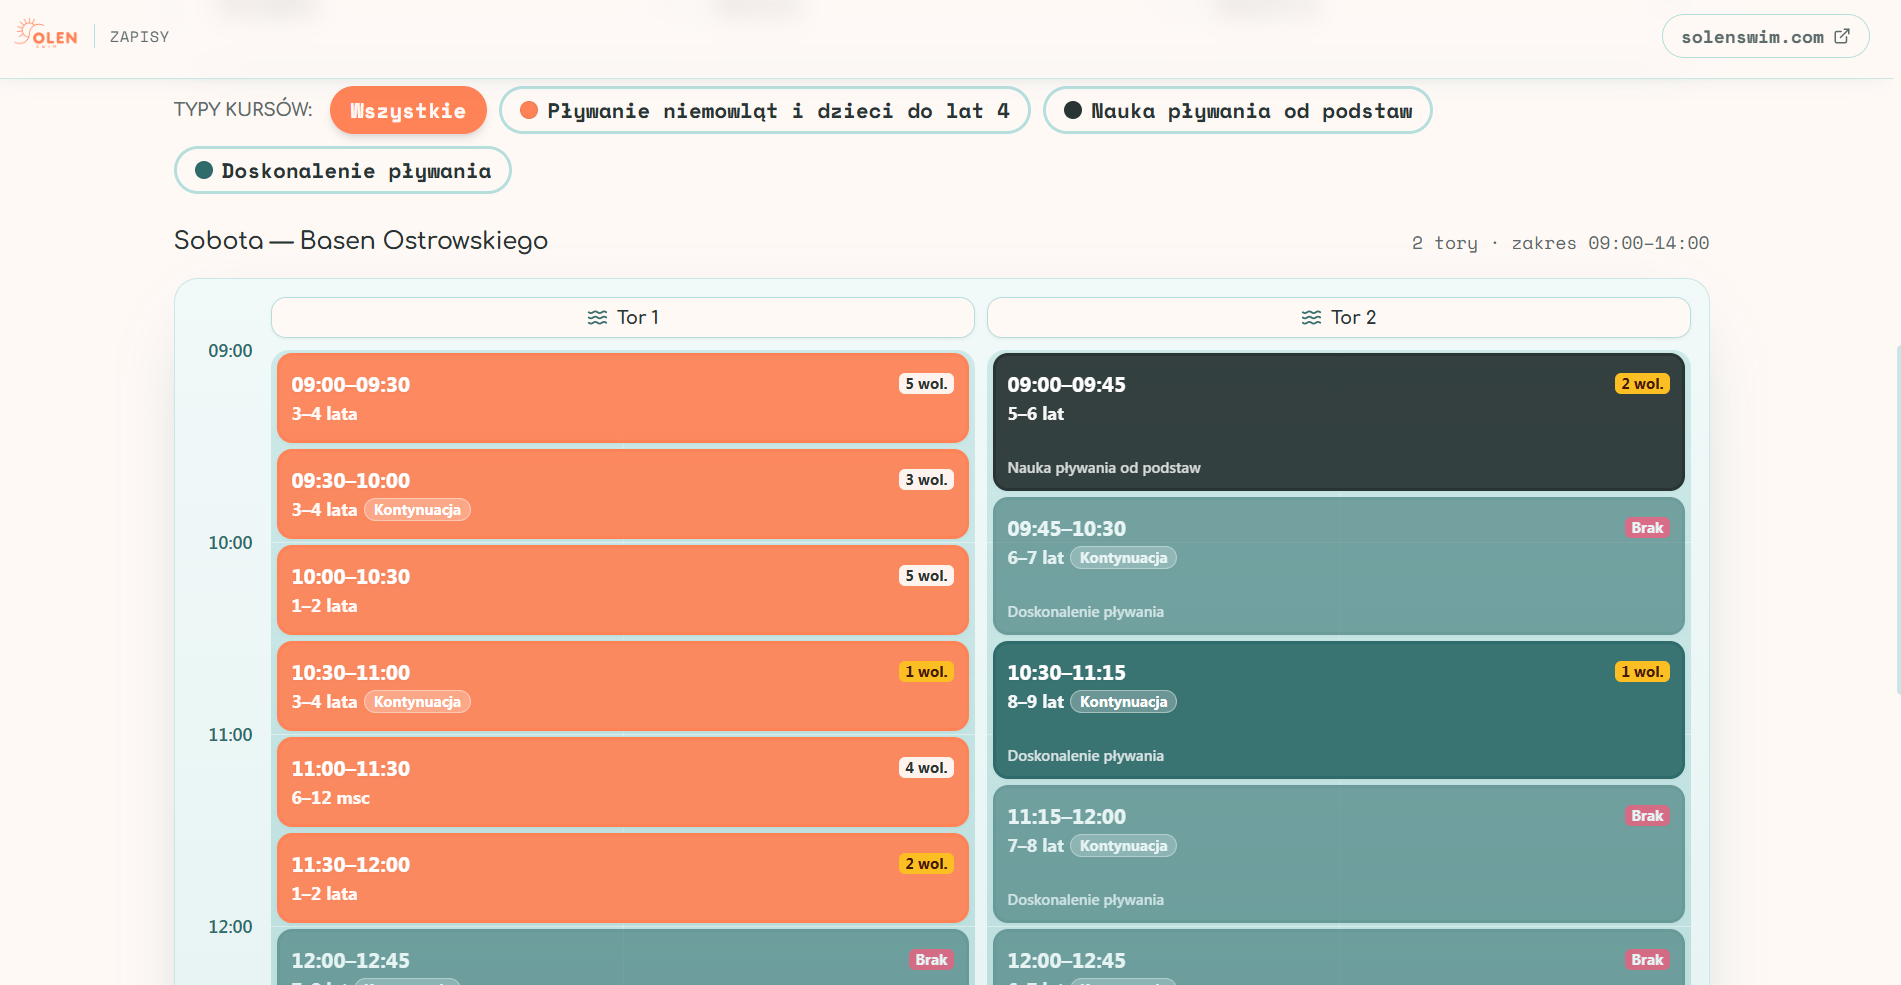Click the Kontynuacja tag on the 09:30–10:00 class
This screenshot has height=985, width=1901.
417,510
